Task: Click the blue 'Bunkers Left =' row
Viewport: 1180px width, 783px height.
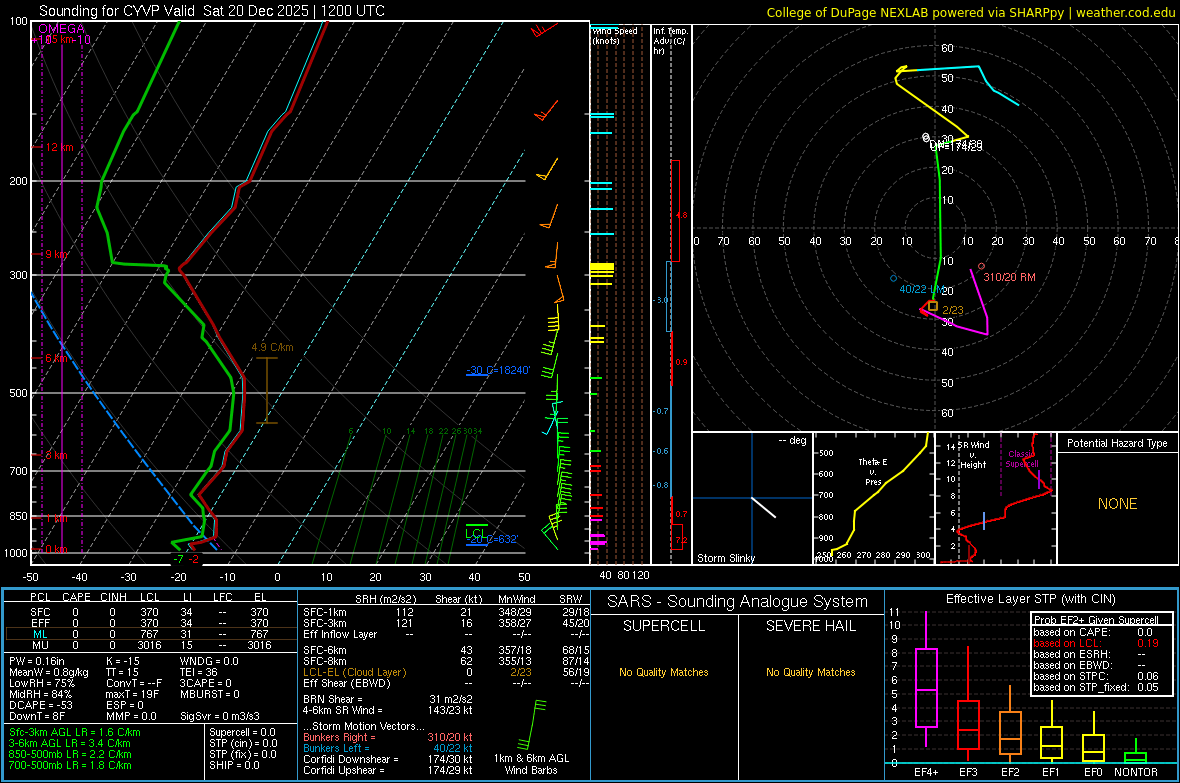Action: click(388, 748)
